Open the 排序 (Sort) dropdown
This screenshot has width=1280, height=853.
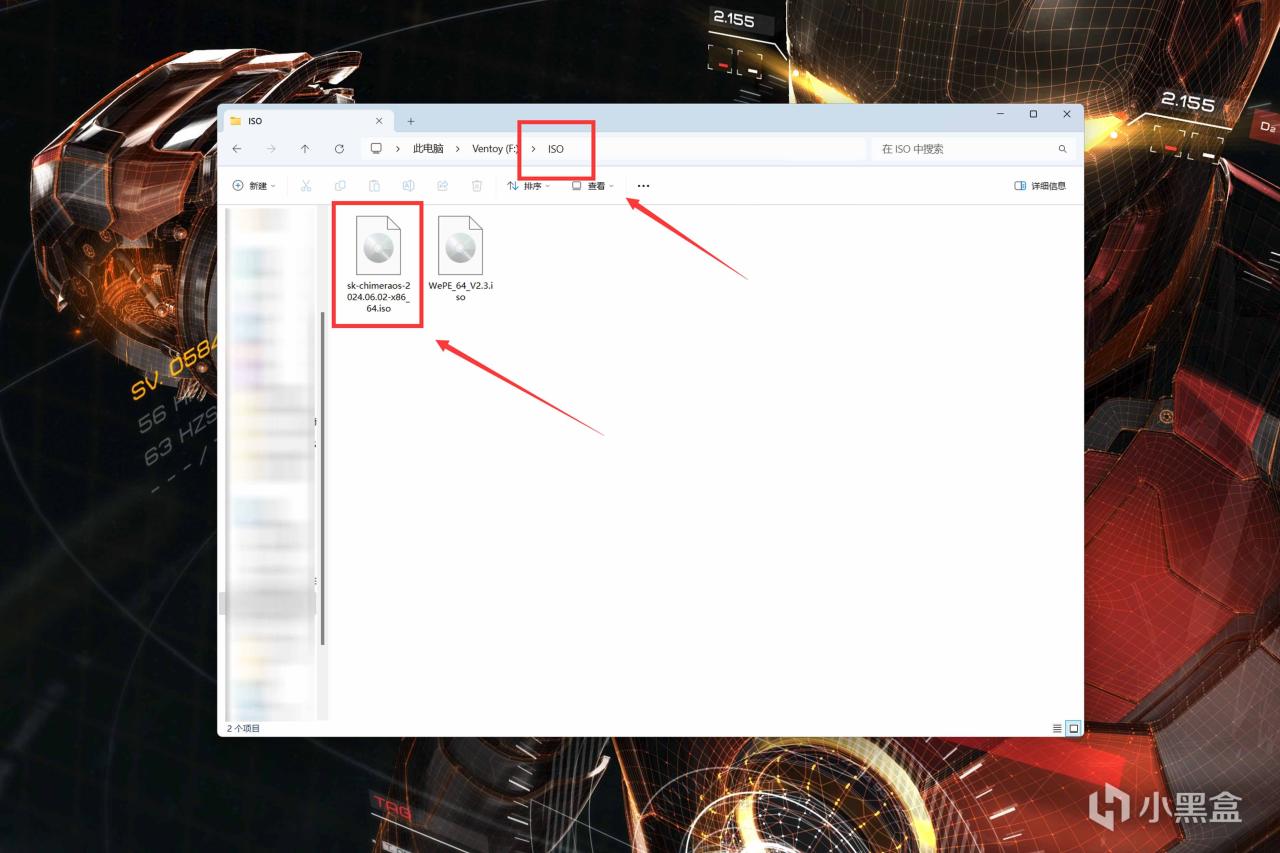(529, 186)
